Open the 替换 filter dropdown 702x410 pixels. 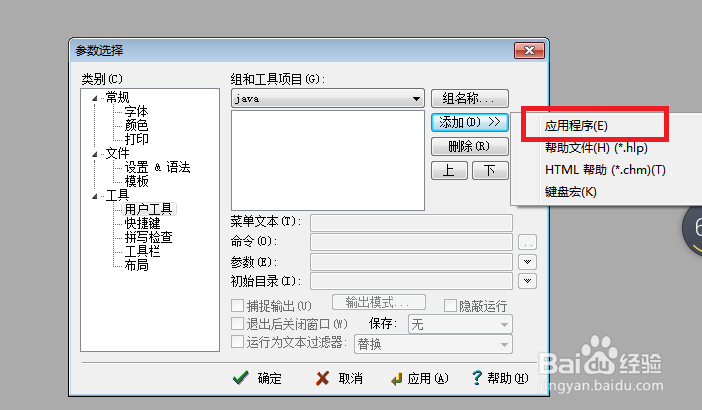click(433, 344)
